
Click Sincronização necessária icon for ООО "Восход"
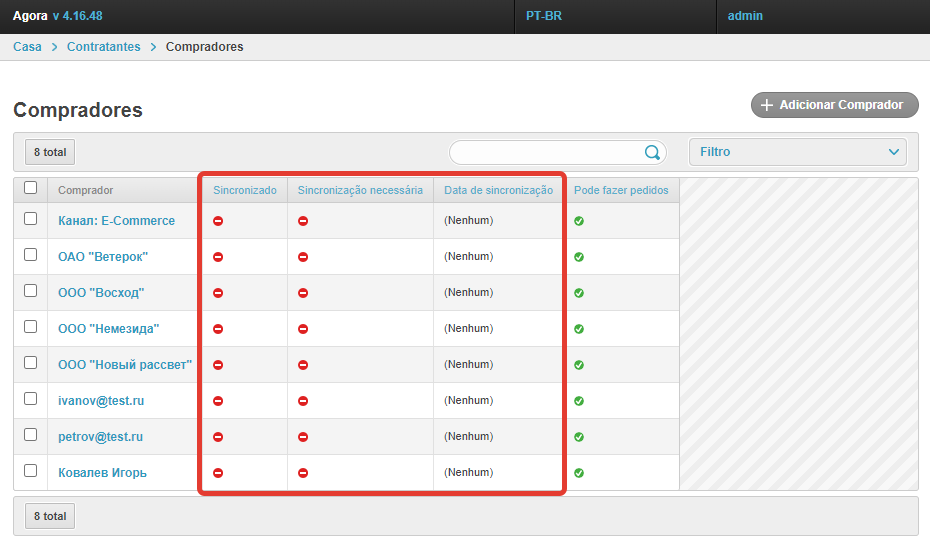(x=303, y=293)
